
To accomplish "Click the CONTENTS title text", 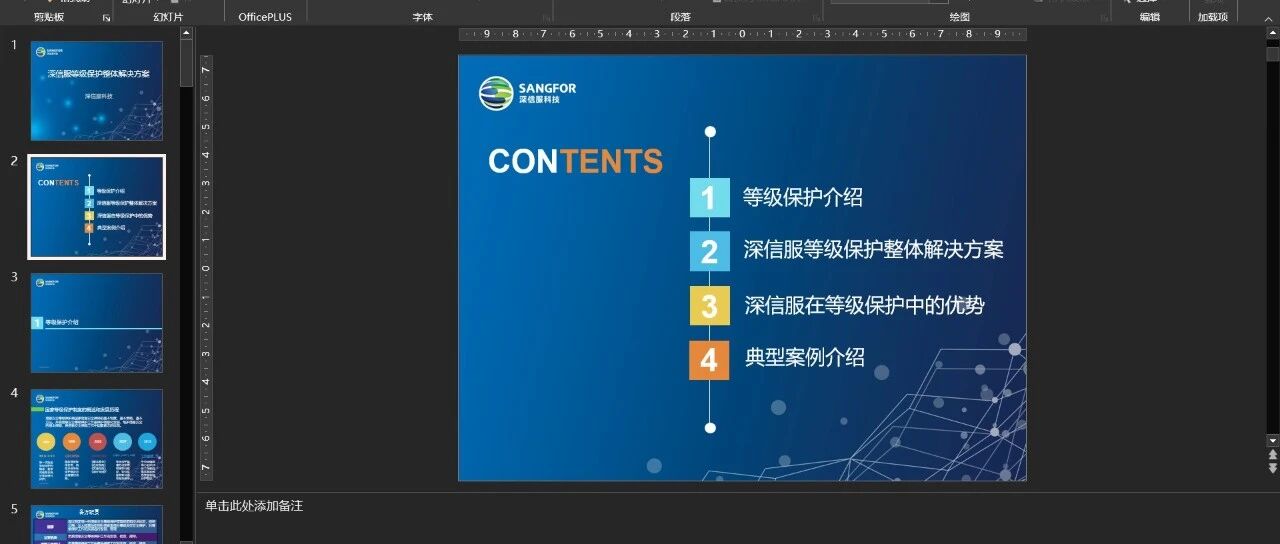I will [x=575, y=161].
